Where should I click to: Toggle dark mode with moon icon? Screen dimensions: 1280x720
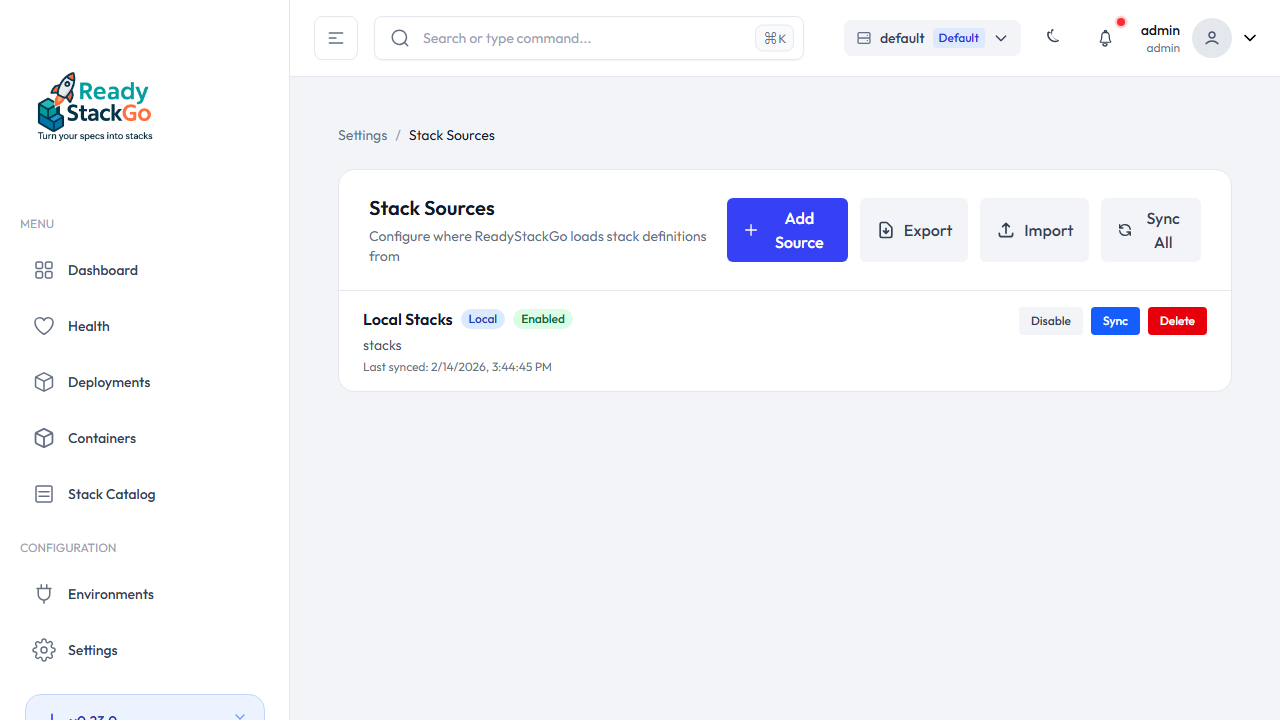1053,37
